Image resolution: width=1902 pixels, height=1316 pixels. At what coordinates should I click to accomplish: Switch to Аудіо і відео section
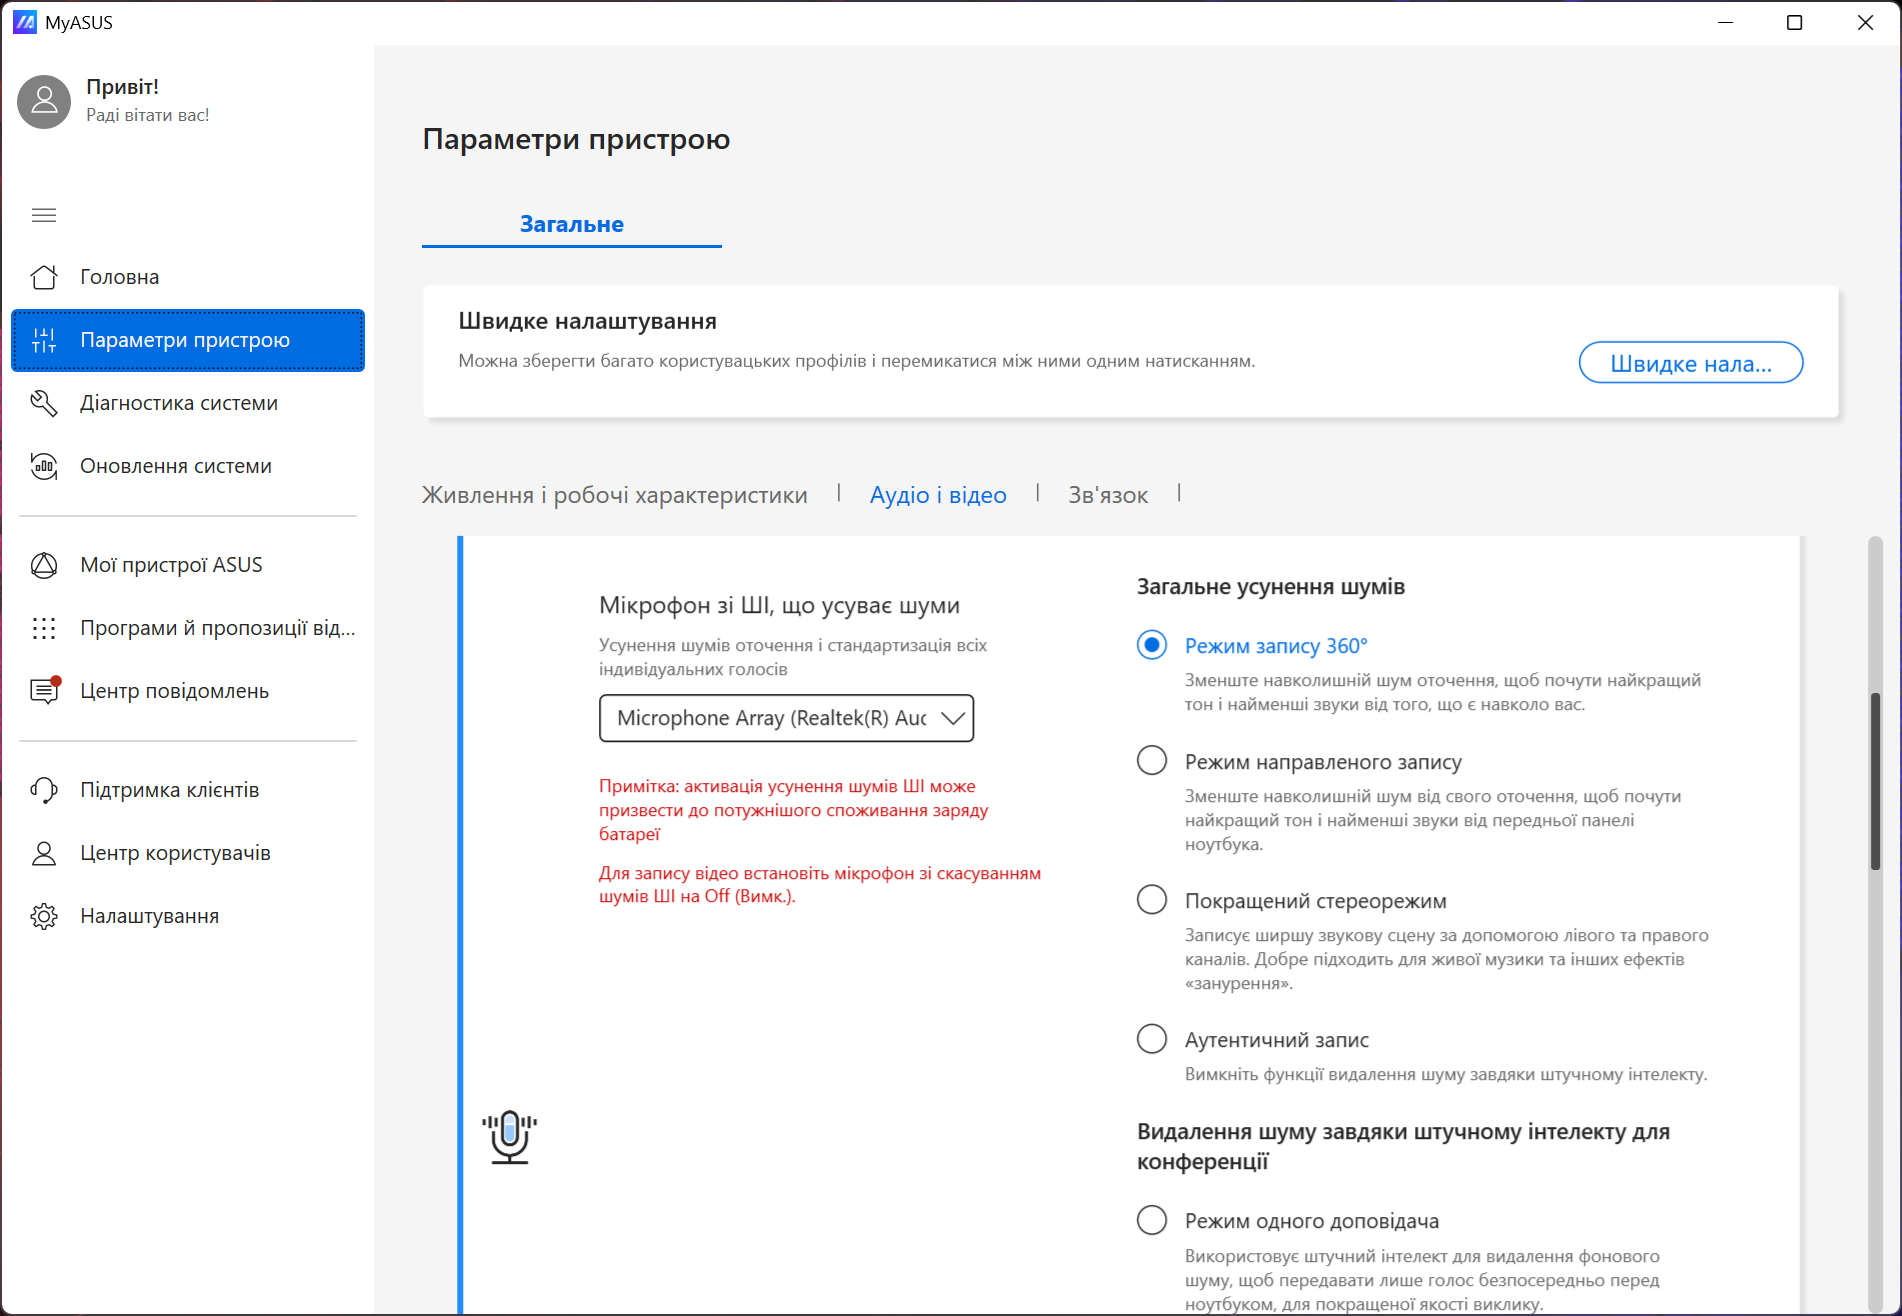[938, 495]
